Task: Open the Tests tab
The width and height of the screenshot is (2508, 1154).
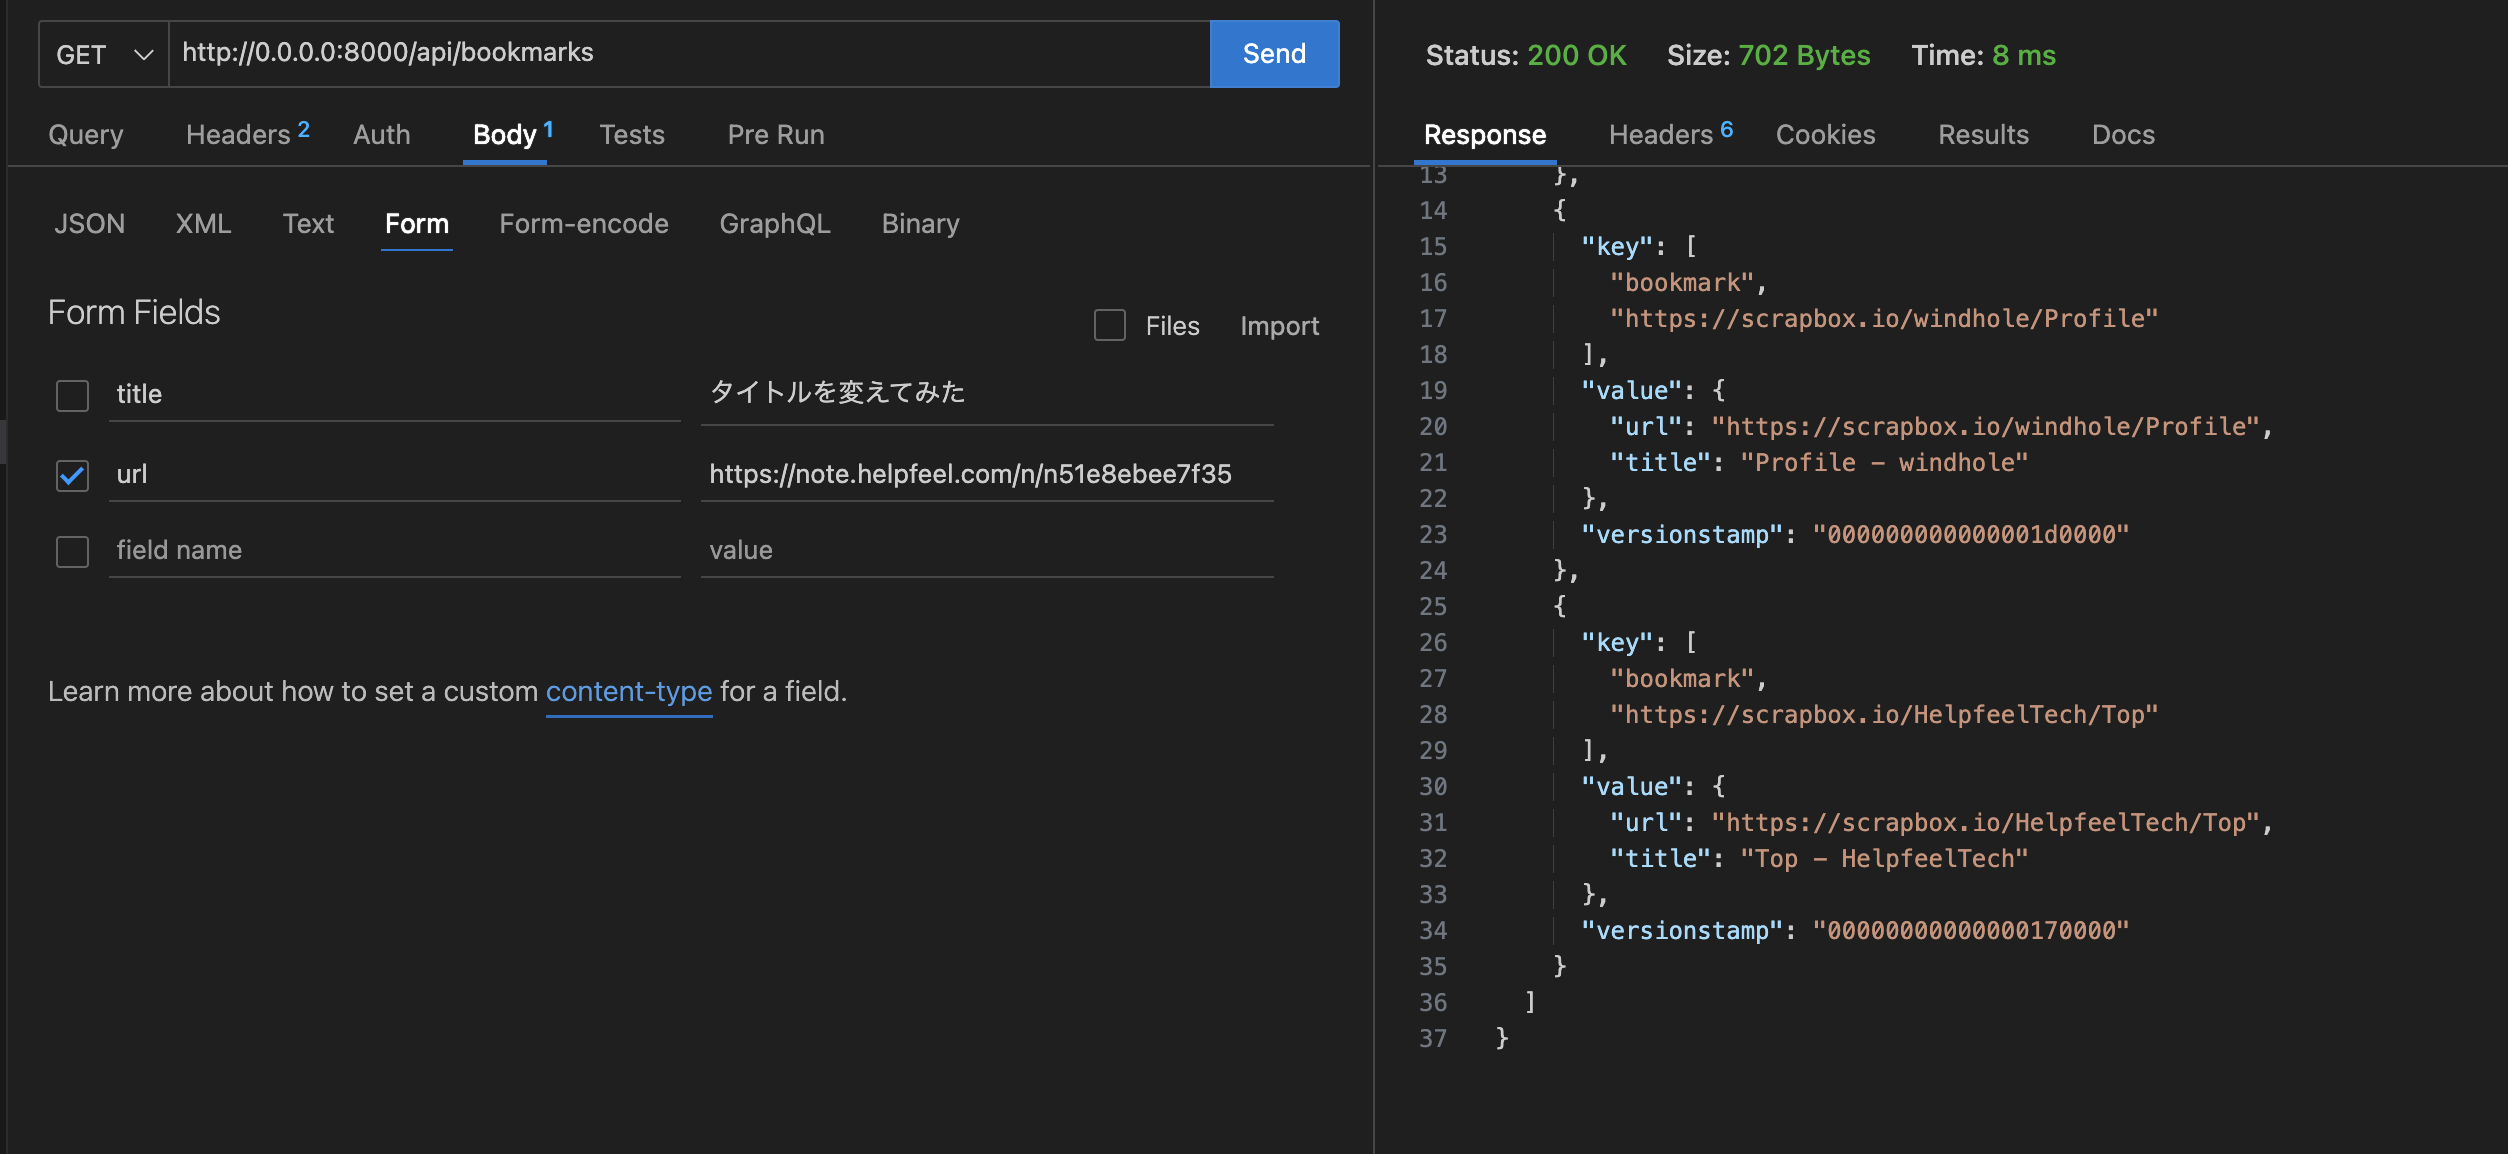Action: coord(631,134)
